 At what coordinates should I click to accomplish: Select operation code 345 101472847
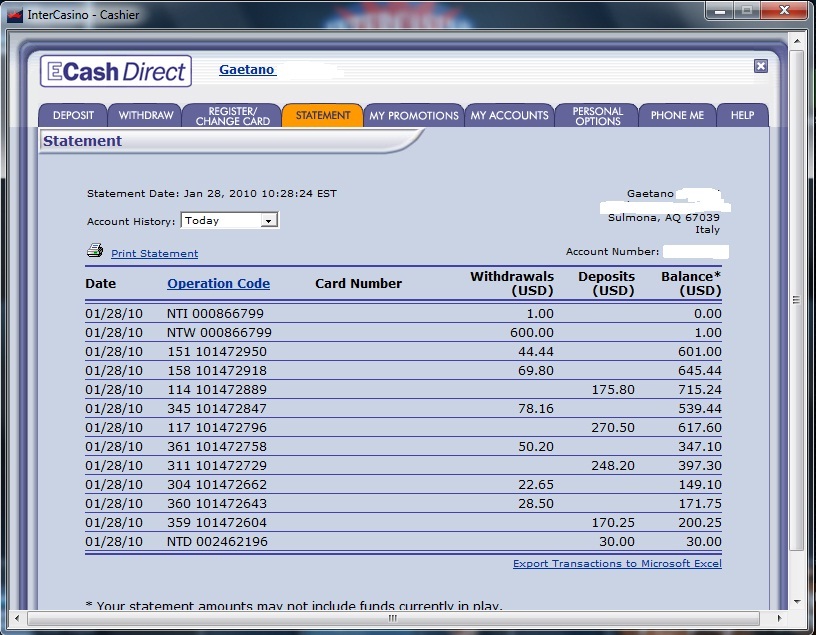coord(217,409)
